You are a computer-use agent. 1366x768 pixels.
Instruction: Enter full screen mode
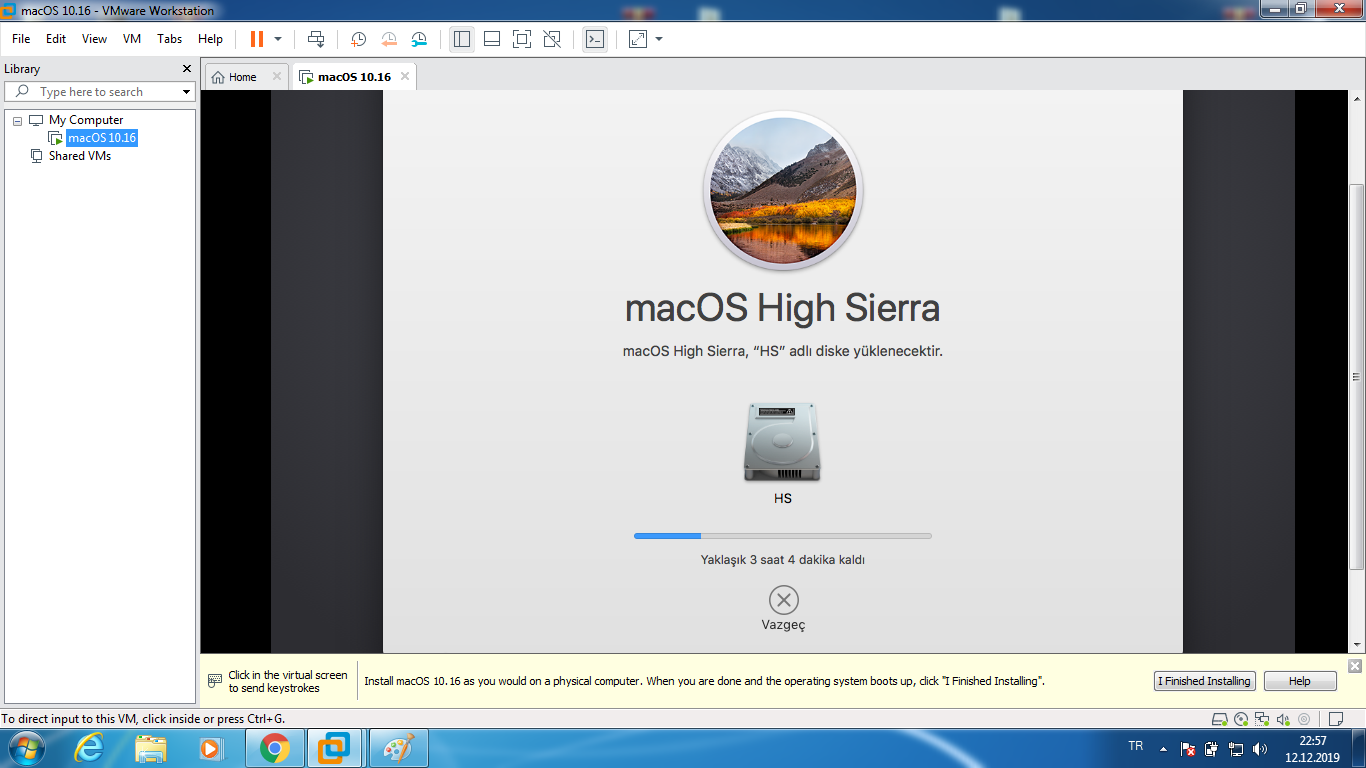522,39
